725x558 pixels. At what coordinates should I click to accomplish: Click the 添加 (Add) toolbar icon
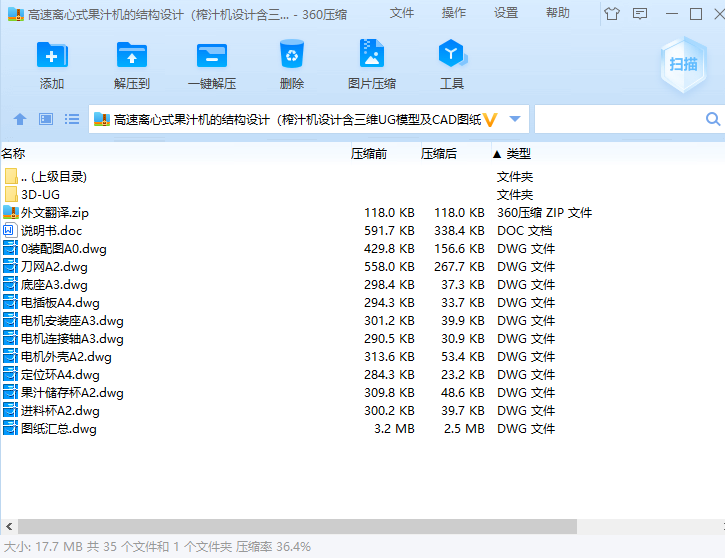tap(52, 55)
